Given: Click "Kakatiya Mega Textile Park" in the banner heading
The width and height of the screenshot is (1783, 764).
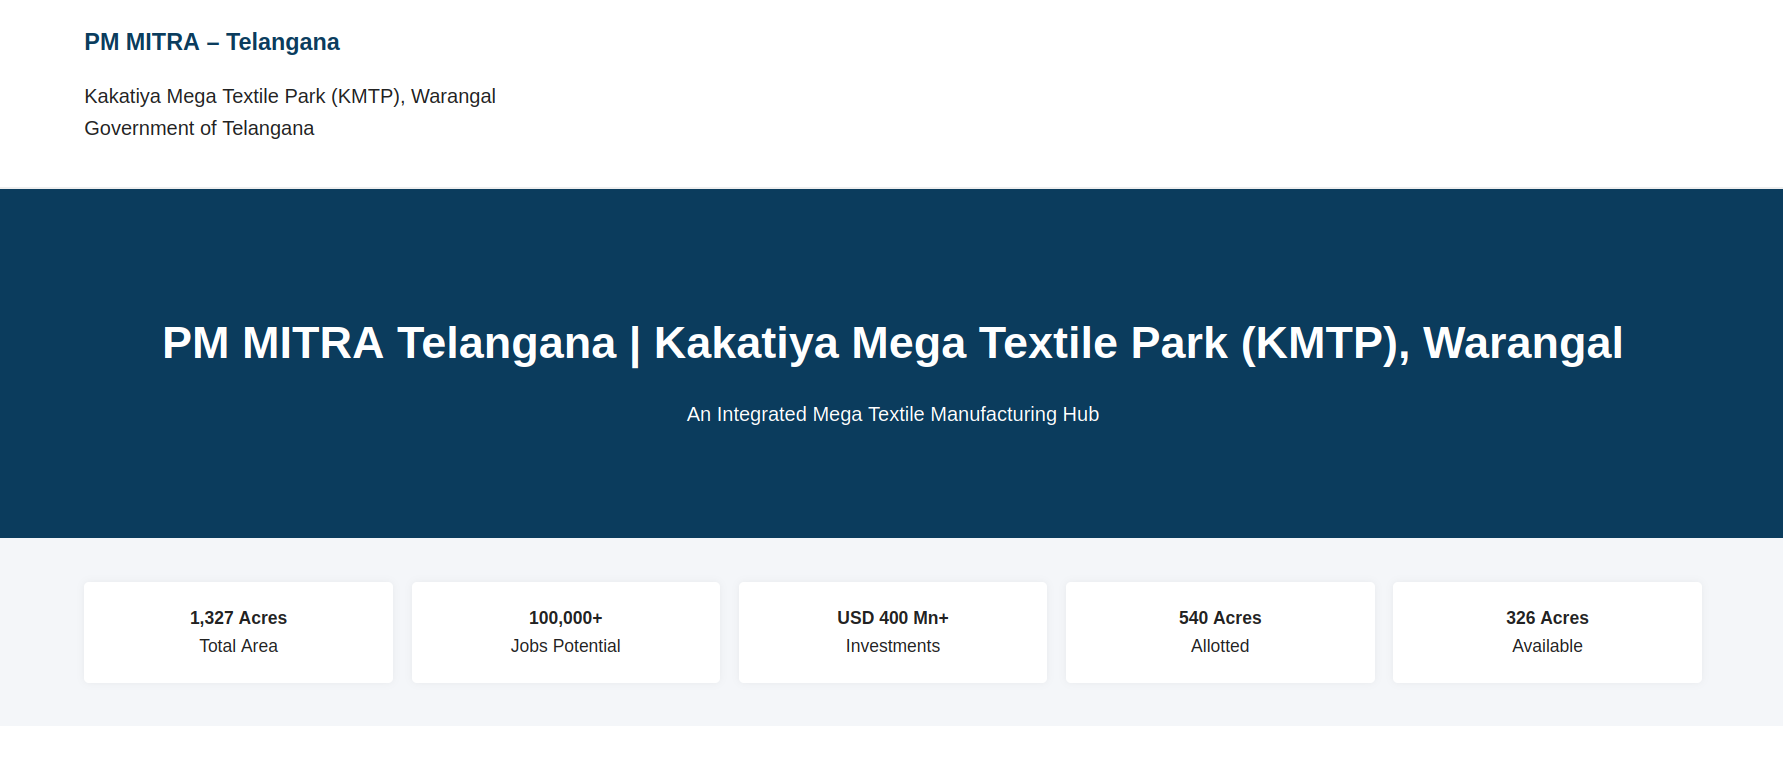Looking at the screenshot, I should [940, 343].
